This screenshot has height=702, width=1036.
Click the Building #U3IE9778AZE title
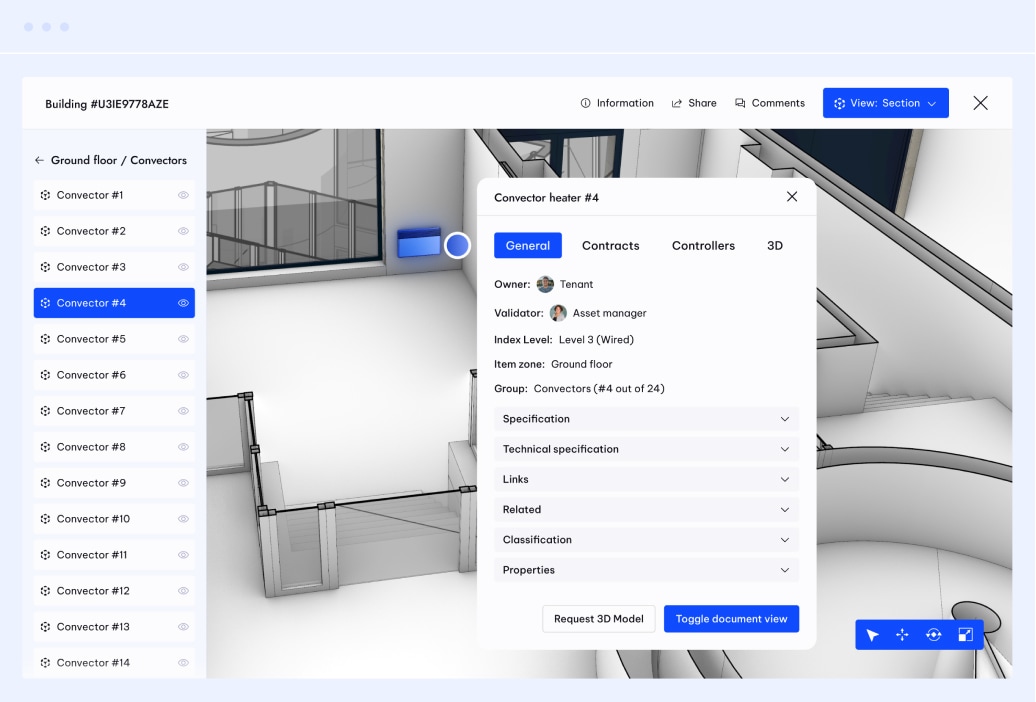point(107,104)
